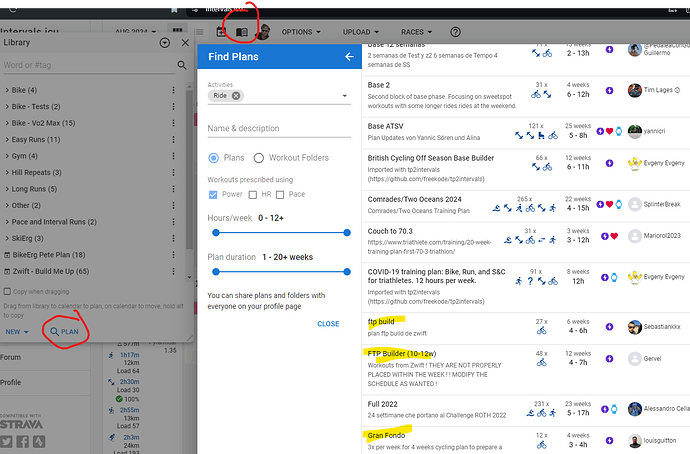Expand Pace and Interval Runs (2) folder
Viewport: 690px width, 454px height.
(x=7, y=222)
